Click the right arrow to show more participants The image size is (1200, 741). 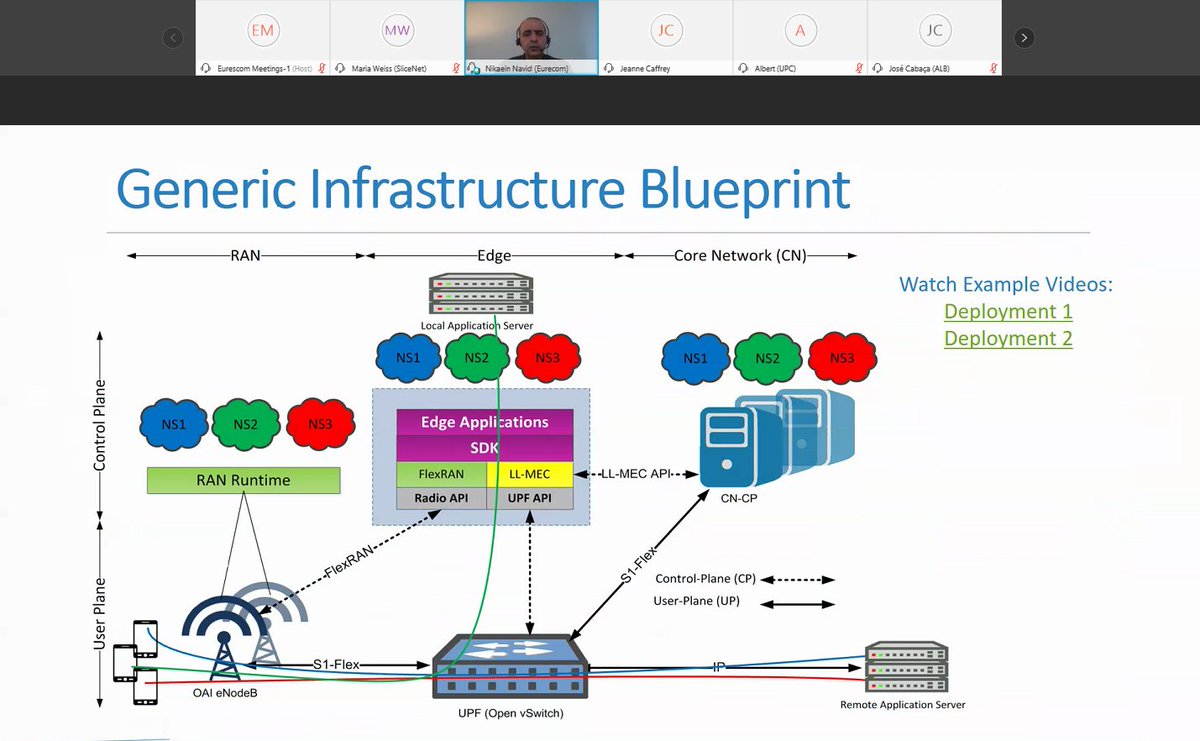[1023, 37]
